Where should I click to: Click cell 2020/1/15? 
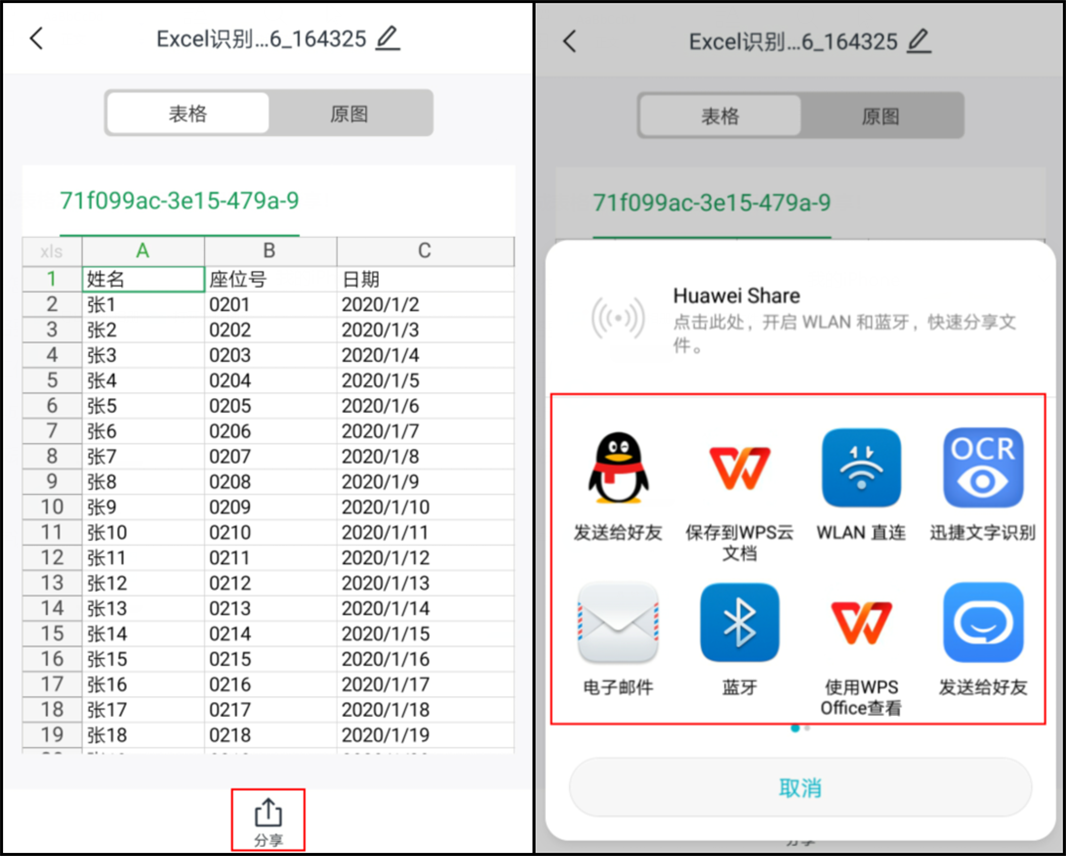425,634
